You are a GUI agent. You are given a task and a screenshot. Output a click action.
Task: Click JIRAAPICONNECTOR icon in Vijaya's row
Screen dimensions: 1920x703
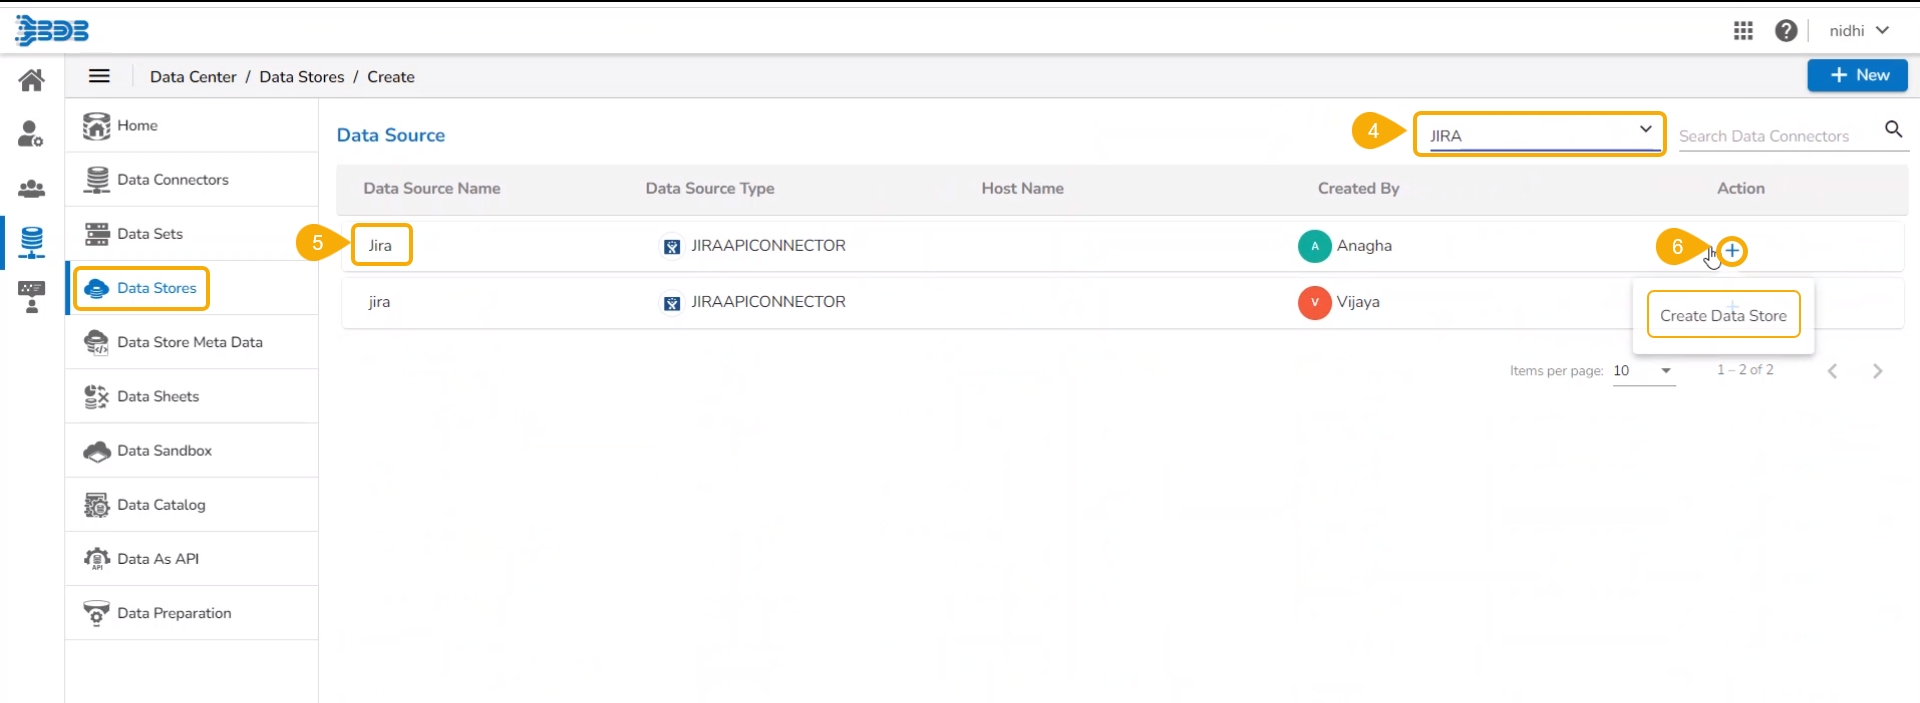click(672, 303)
